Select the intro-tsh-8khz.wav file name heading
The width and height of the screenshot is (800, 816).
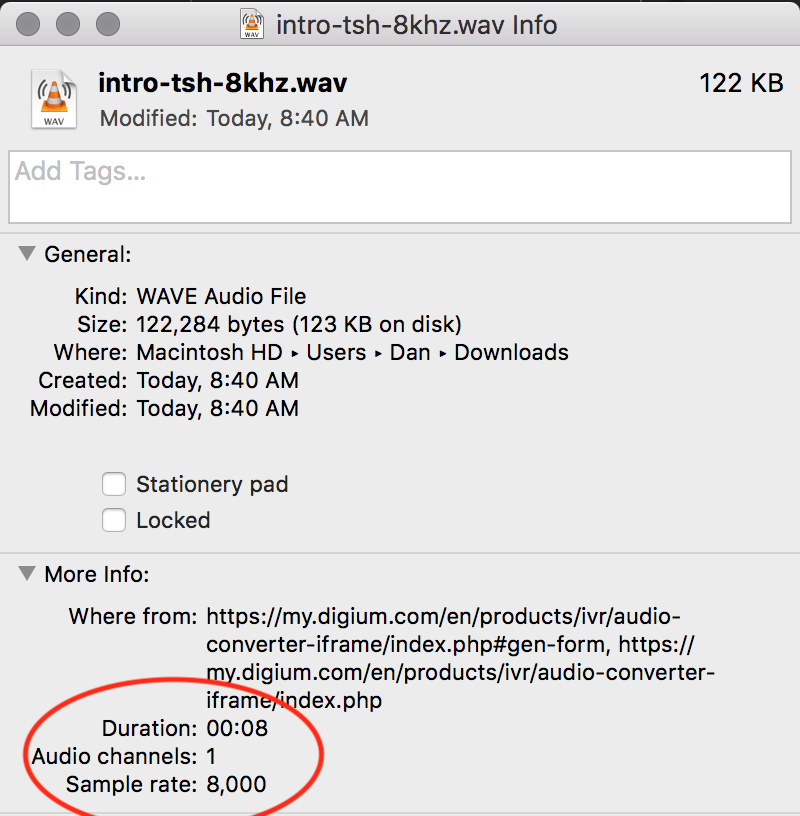tap(223, 83)
